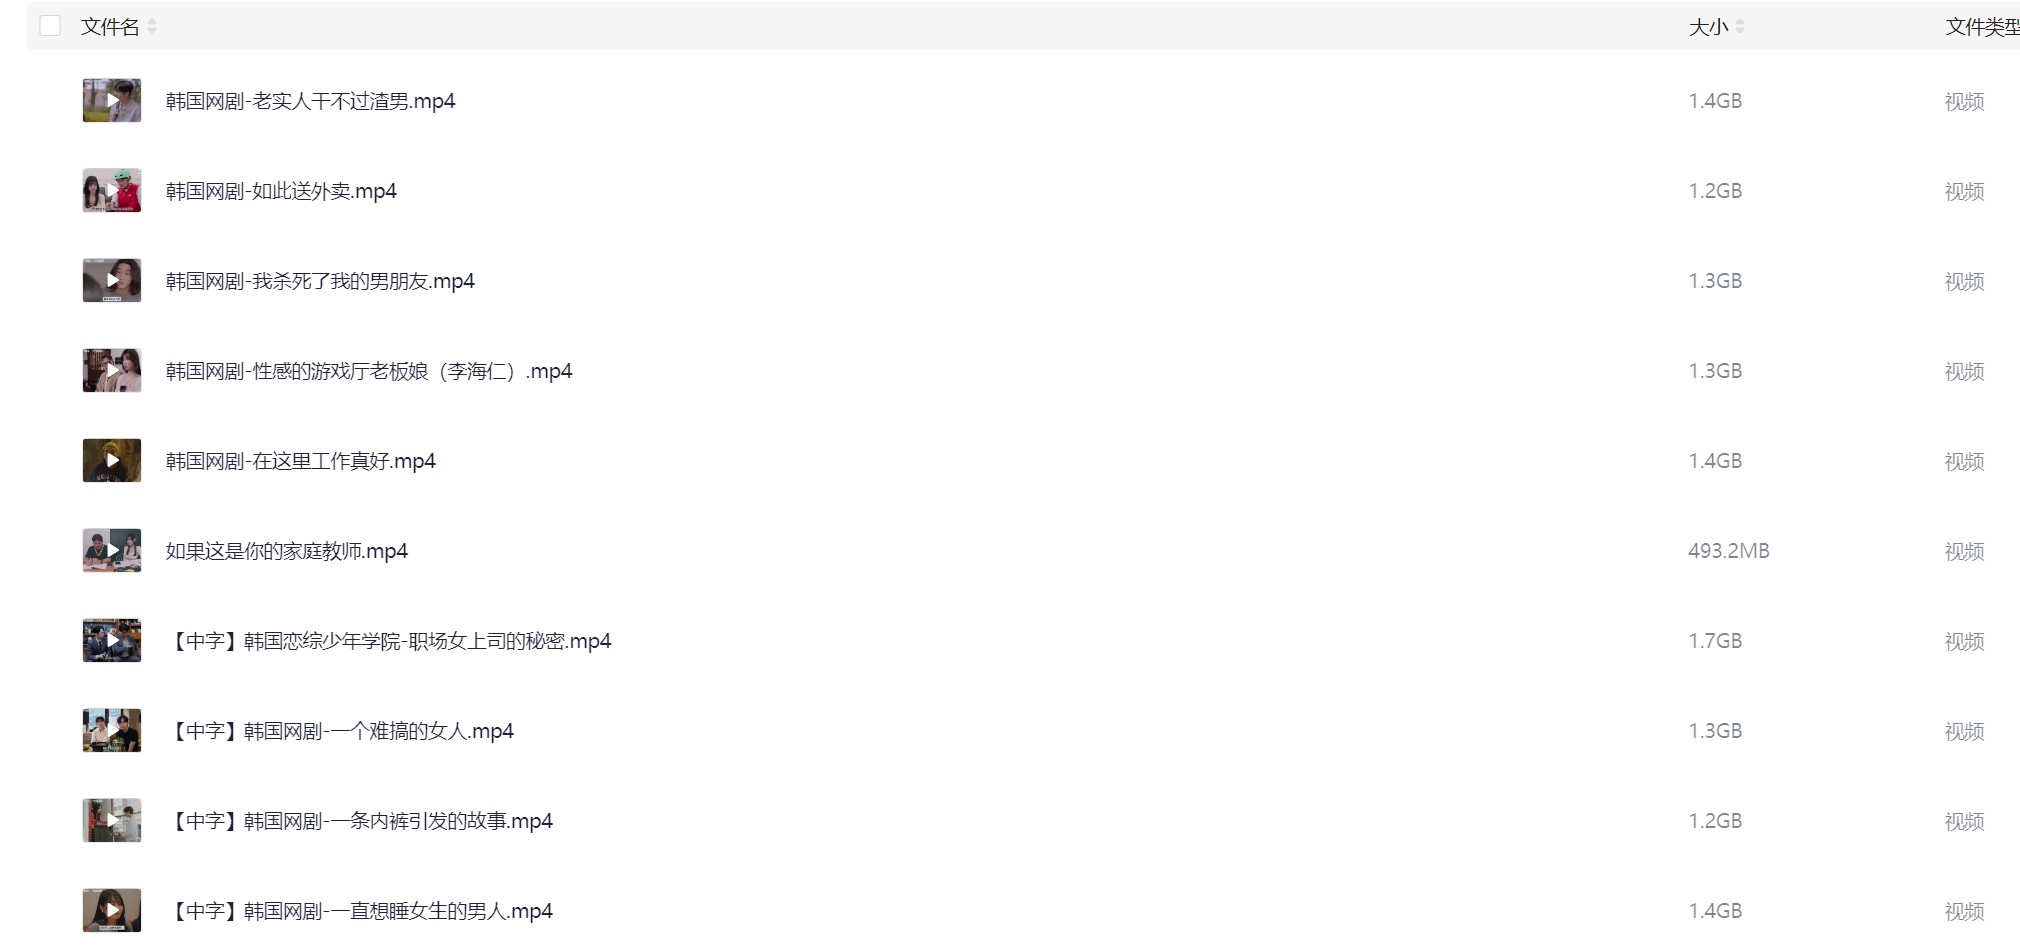Viewport: 2020px width, 952px height.
Task: Toggle the select-all checkbox in header
Action: [50, 26]
